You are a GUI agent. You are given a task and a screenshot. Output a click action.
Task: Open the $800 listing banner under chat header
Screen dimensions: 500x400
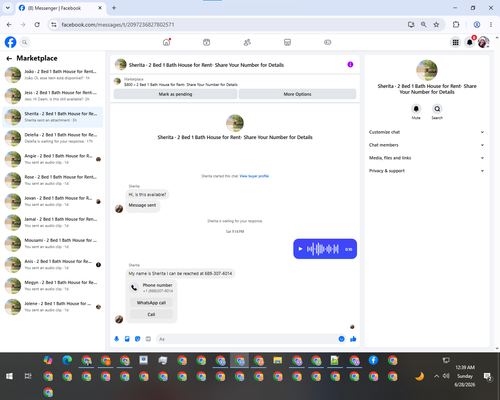click(x=235, y=82)
